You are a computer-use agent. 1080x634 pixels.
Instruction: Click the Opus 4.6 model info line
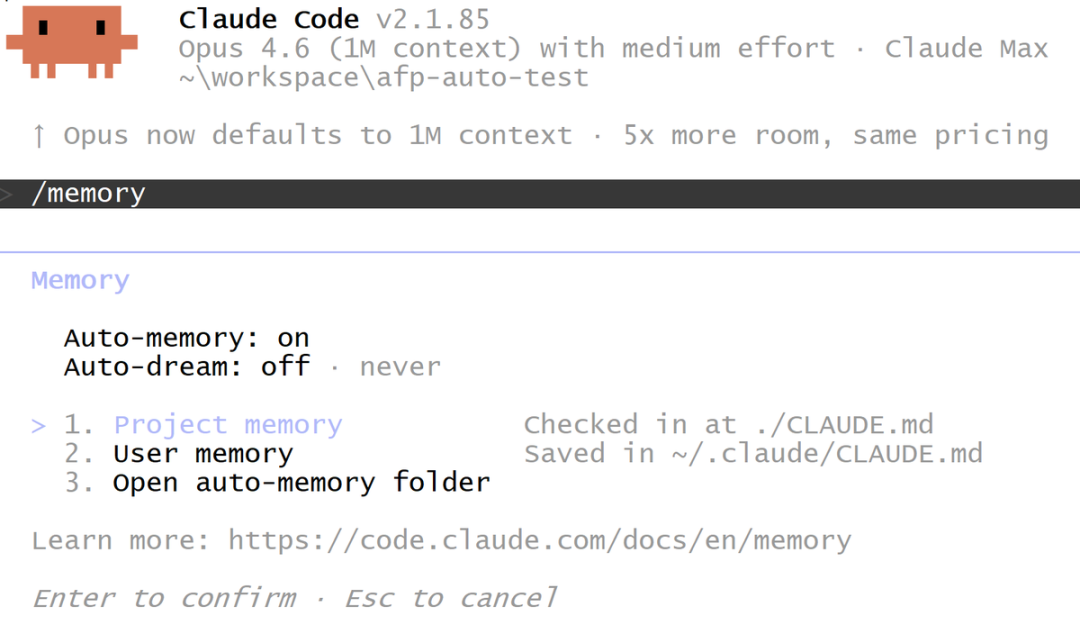[613, 48]
